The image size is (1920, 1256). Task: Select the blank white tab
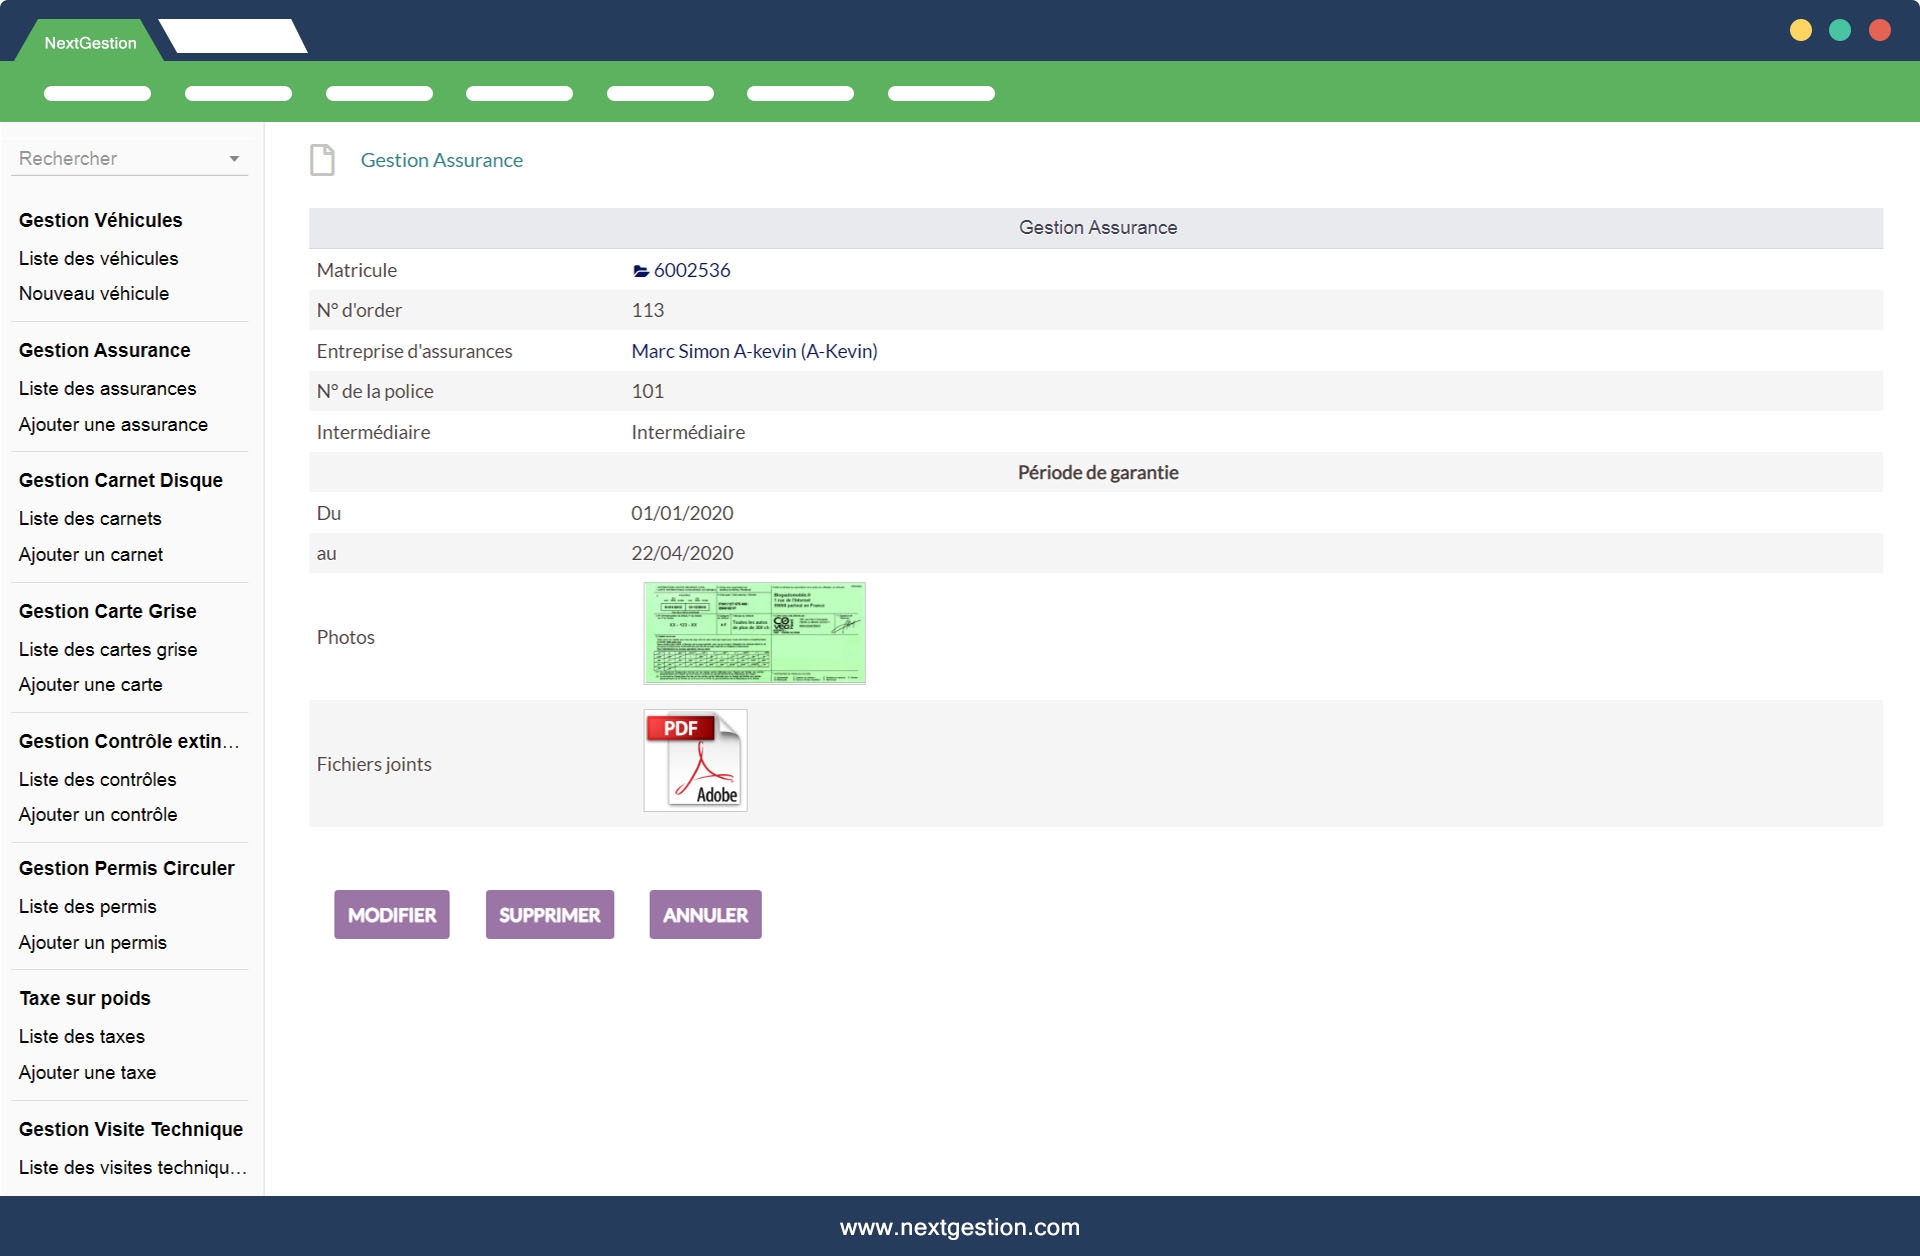coord(234,36)
